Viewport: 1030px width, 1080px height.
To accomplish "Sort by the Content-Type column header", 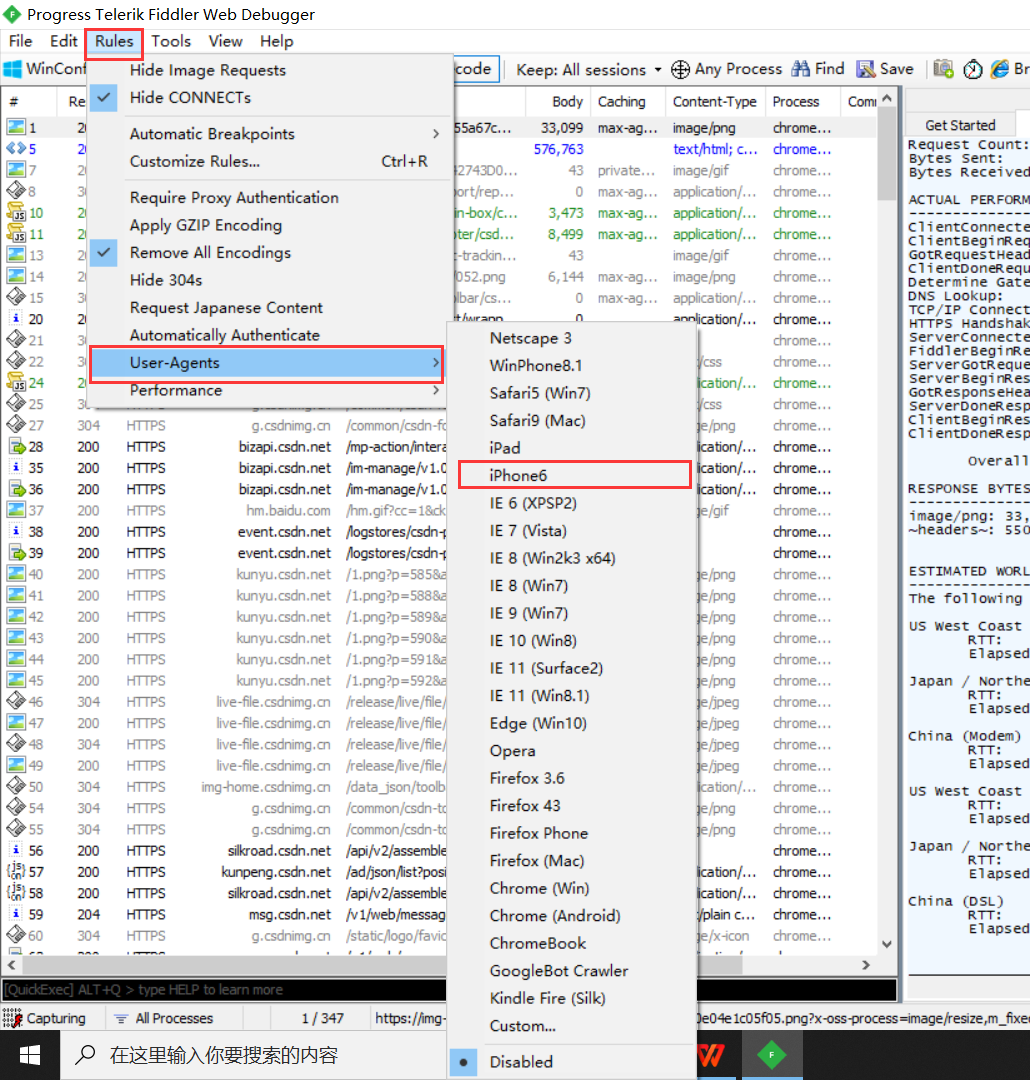I will point(714,101).
